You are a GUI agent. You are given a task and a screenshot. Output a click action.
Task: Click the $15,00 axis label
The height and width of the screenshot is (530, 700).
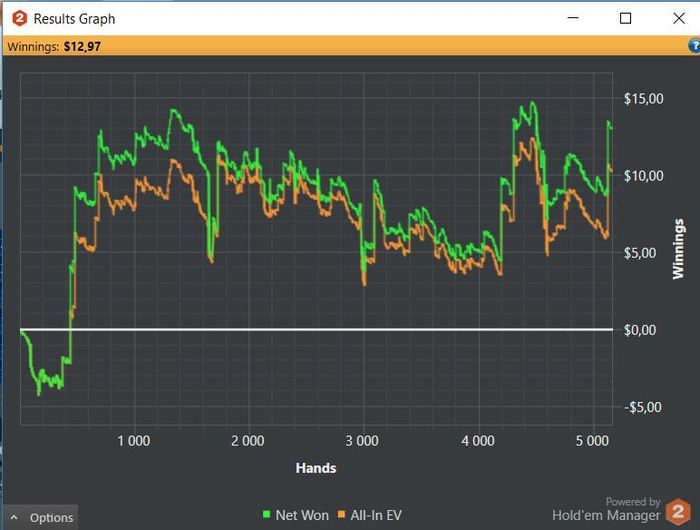point(643,99)
